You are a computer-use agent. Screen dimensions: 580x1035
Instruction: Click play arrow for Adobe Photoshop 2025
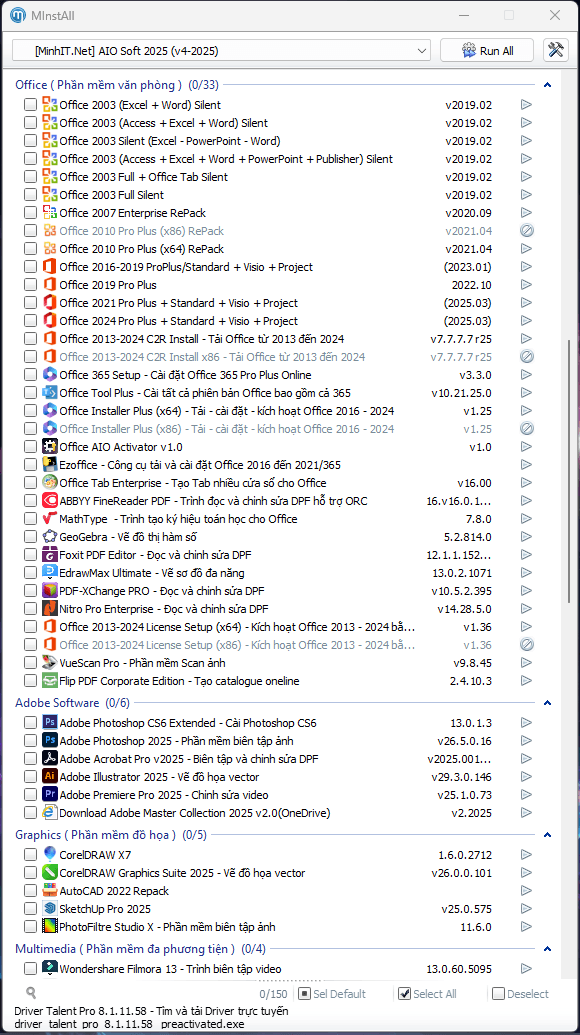pyautogui.click(x=527, y=741)
